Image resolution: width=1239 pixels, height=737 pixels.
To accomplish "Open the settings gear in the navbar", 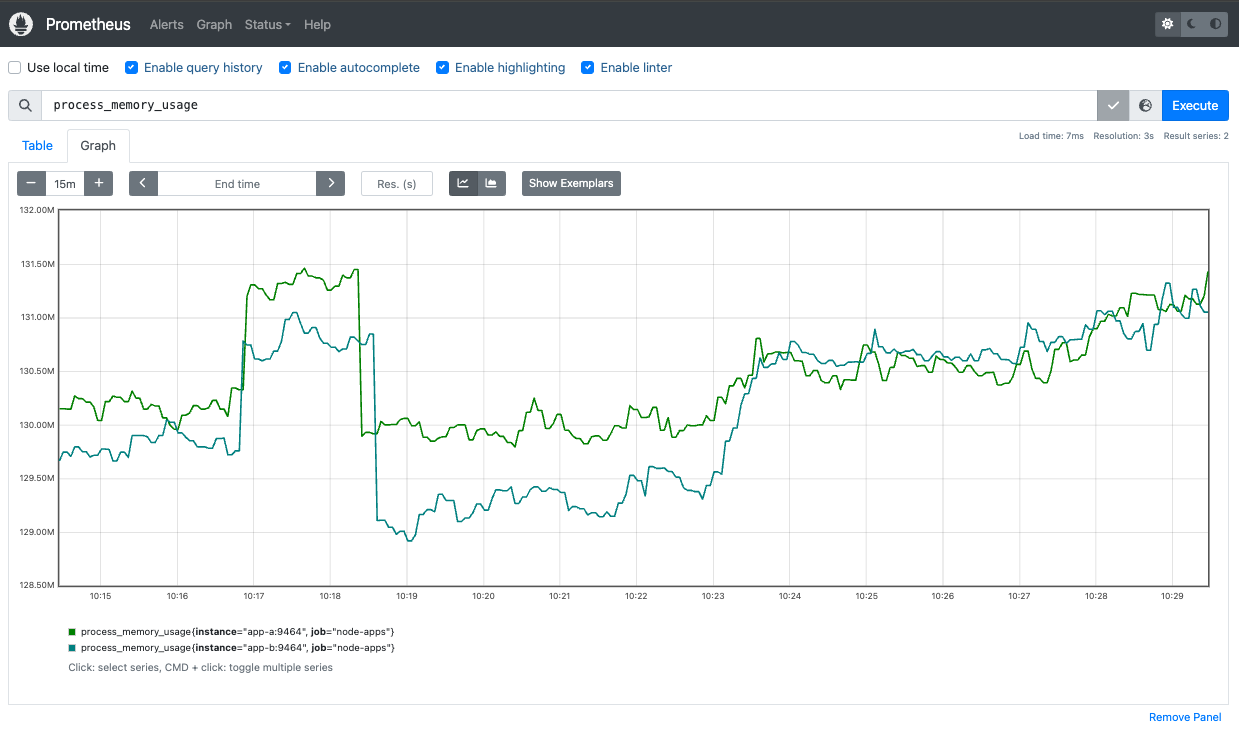I will tap(1167, 24).
